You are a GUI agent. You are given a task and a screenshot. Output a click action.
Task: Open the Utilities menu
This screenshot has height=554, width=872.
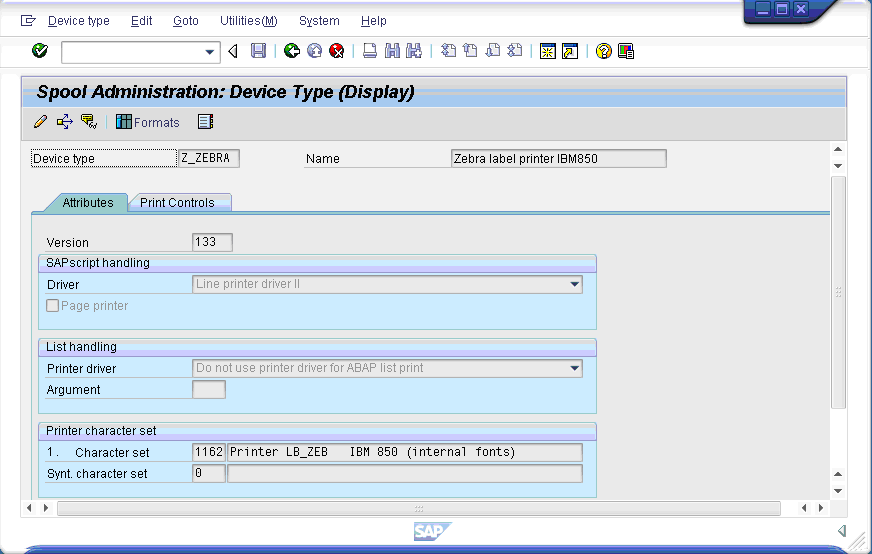[x=248, y=21]
